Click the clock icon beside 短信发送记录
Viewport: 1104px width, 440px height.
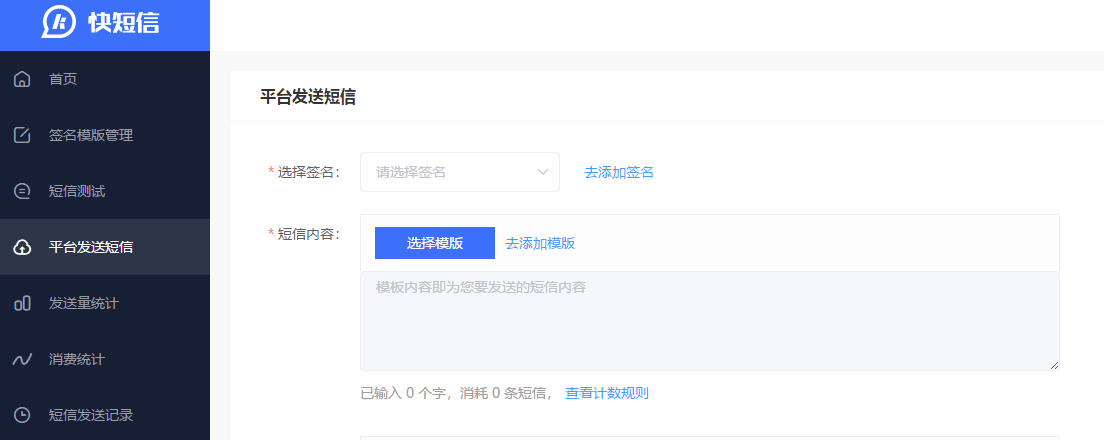pos(22,415)
